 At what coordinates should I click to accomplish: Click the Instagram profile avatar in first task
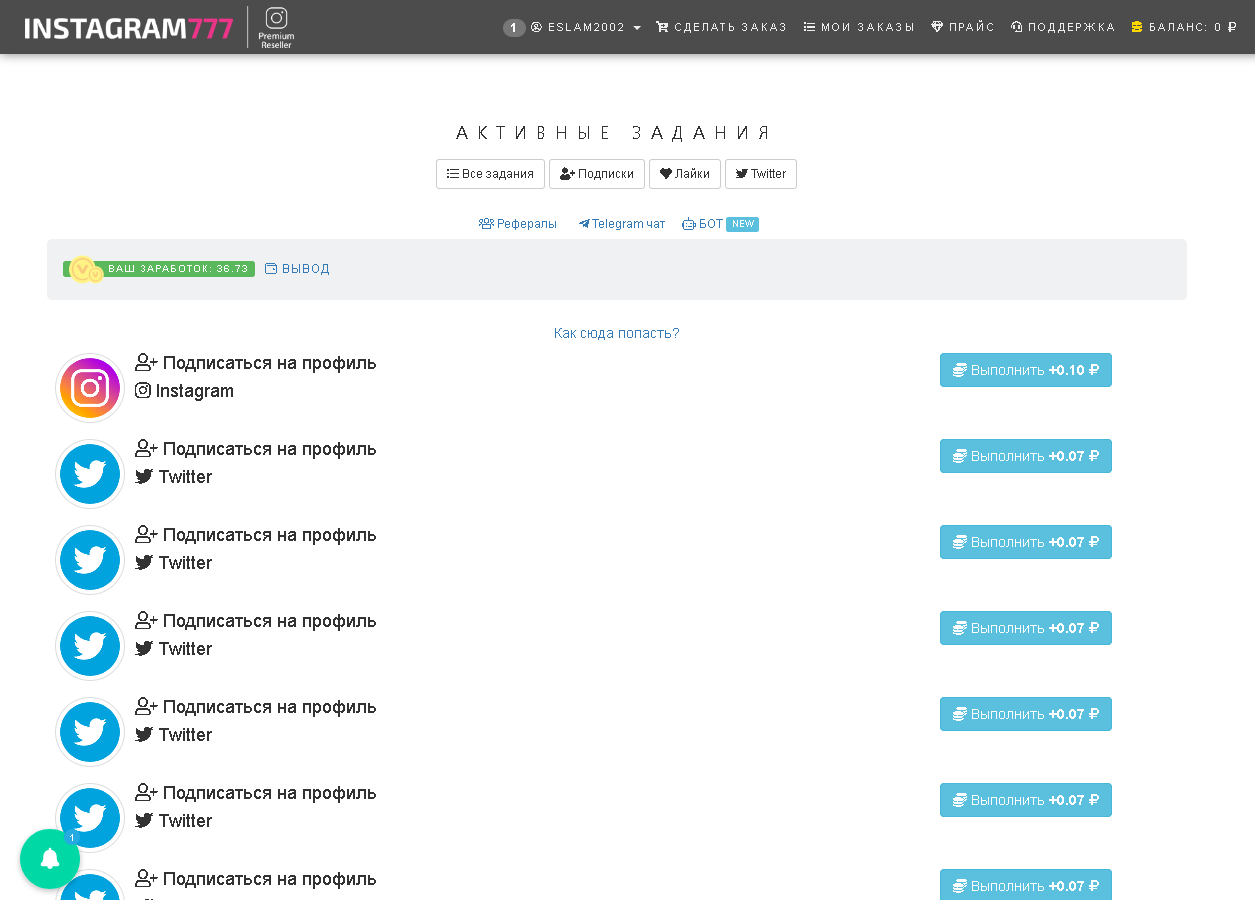click(90, 388)
